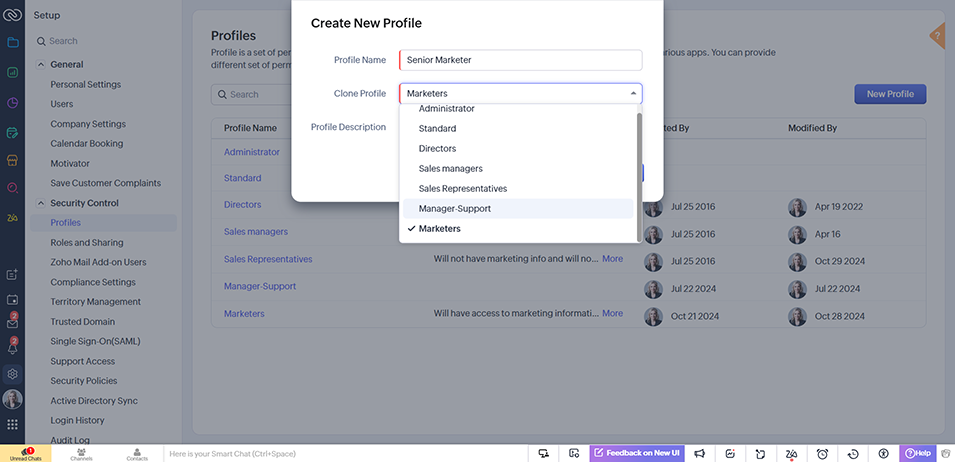
Task: Open the orange marketplace store icon
Action: click(12, 160)
